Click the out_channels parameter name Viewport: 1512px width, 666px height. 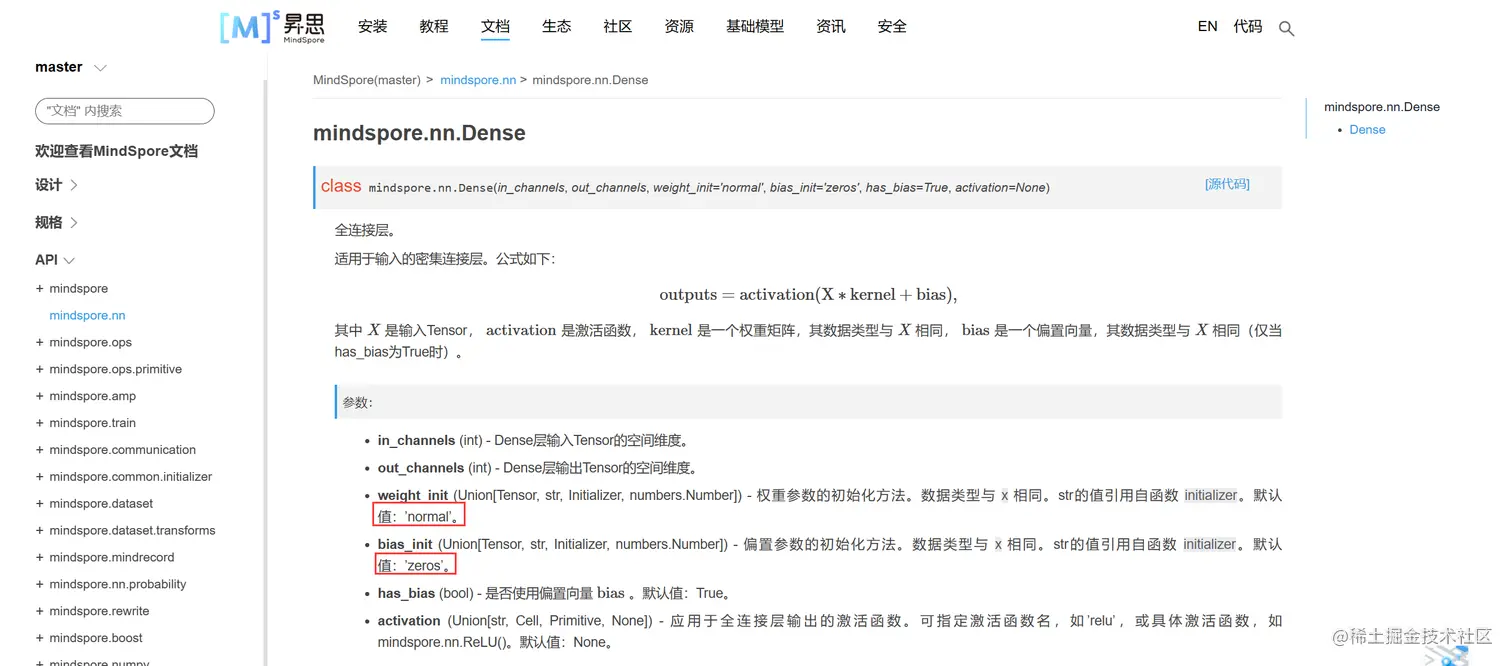pos(421,468)
